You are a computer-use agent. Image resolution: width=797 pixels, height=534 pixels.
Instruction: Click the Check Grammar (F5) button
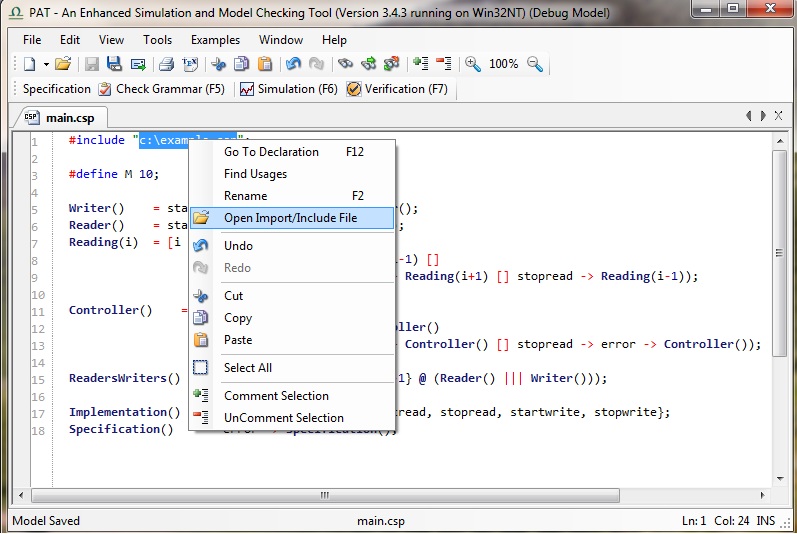click(x=161, y=89)
